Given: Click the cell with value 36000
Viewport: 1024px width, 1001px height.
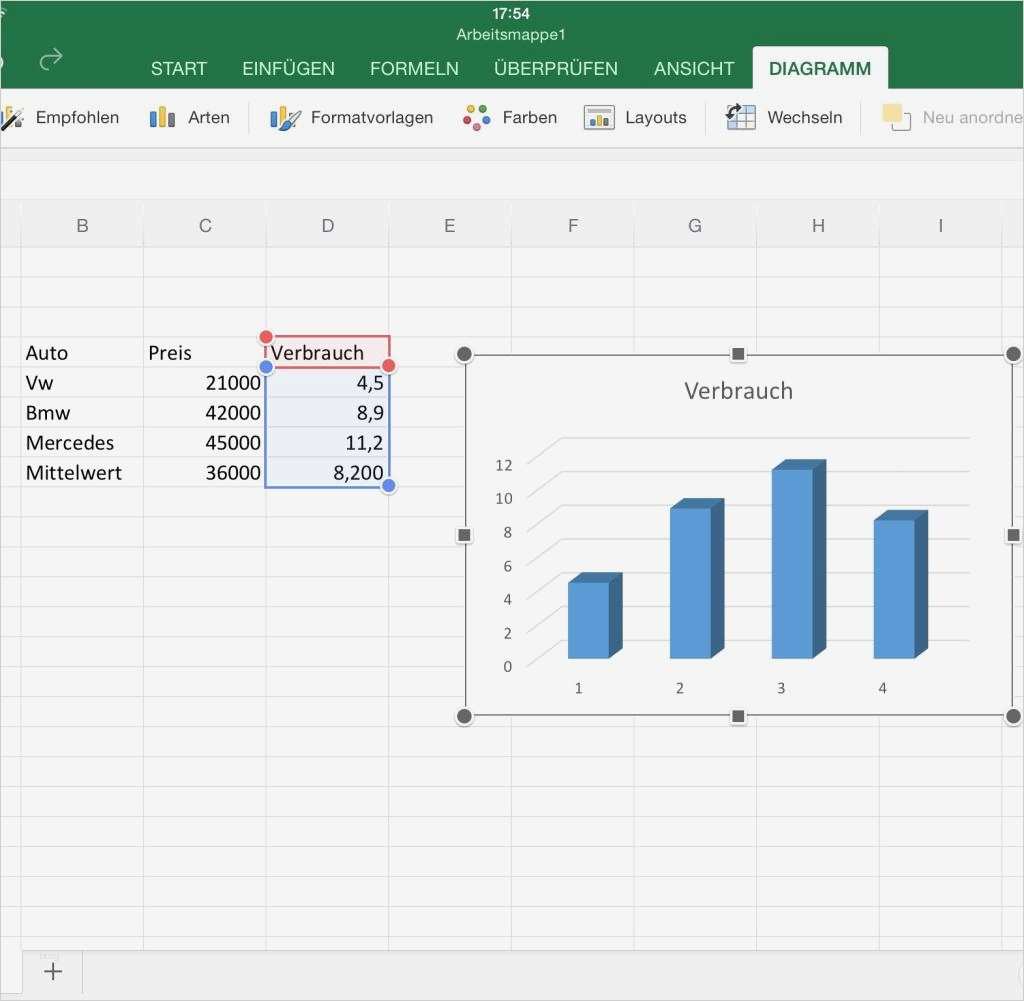Looking at the screenshot, I should (x=205, y=473).
